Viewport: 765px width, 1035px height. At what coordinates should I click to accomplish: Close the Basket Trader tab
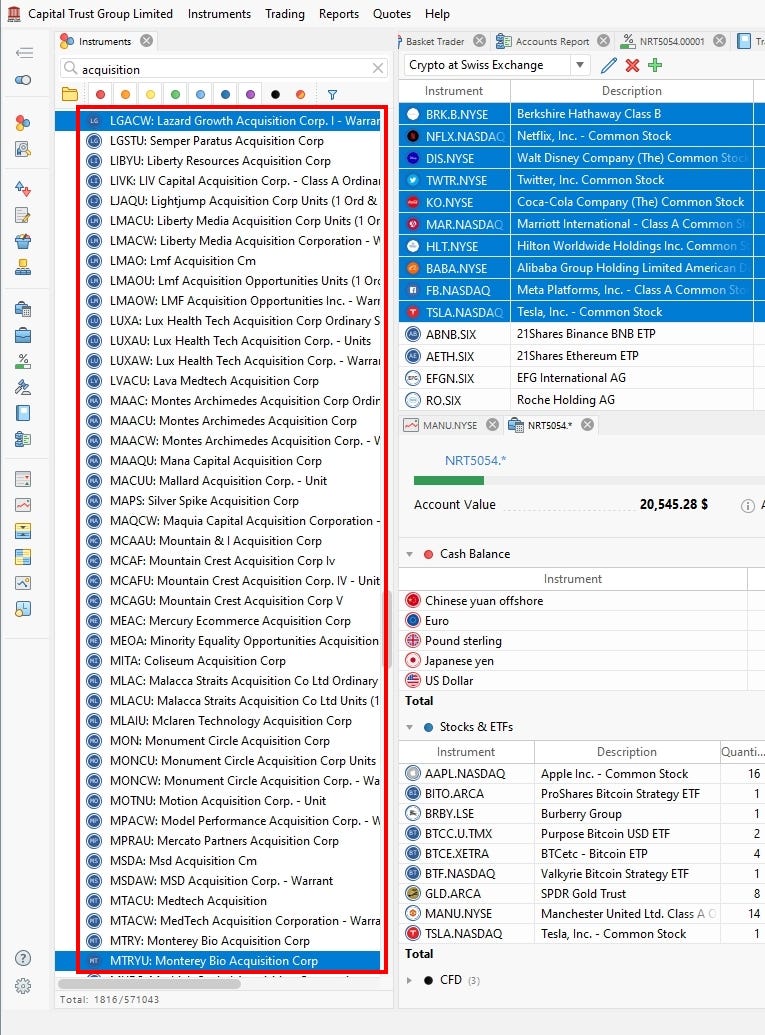[480, 41]
